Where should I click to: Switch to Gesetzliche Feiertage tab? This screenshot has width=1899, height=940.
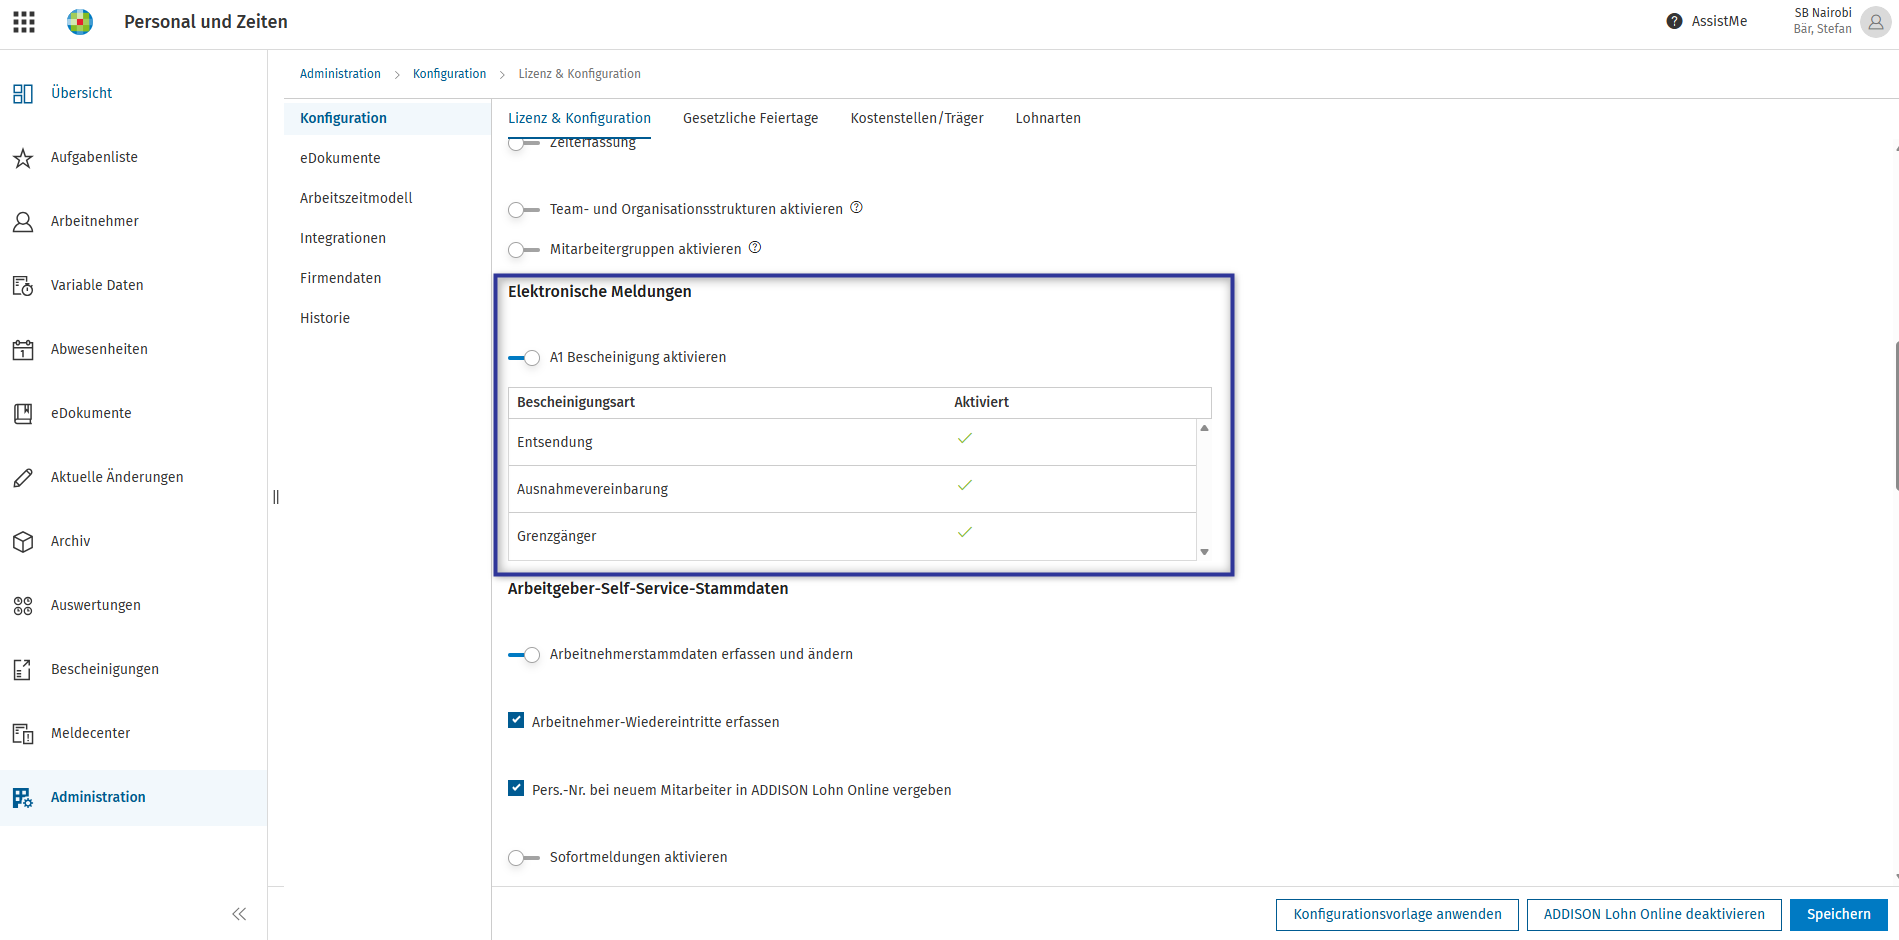[x=750, y=118]
